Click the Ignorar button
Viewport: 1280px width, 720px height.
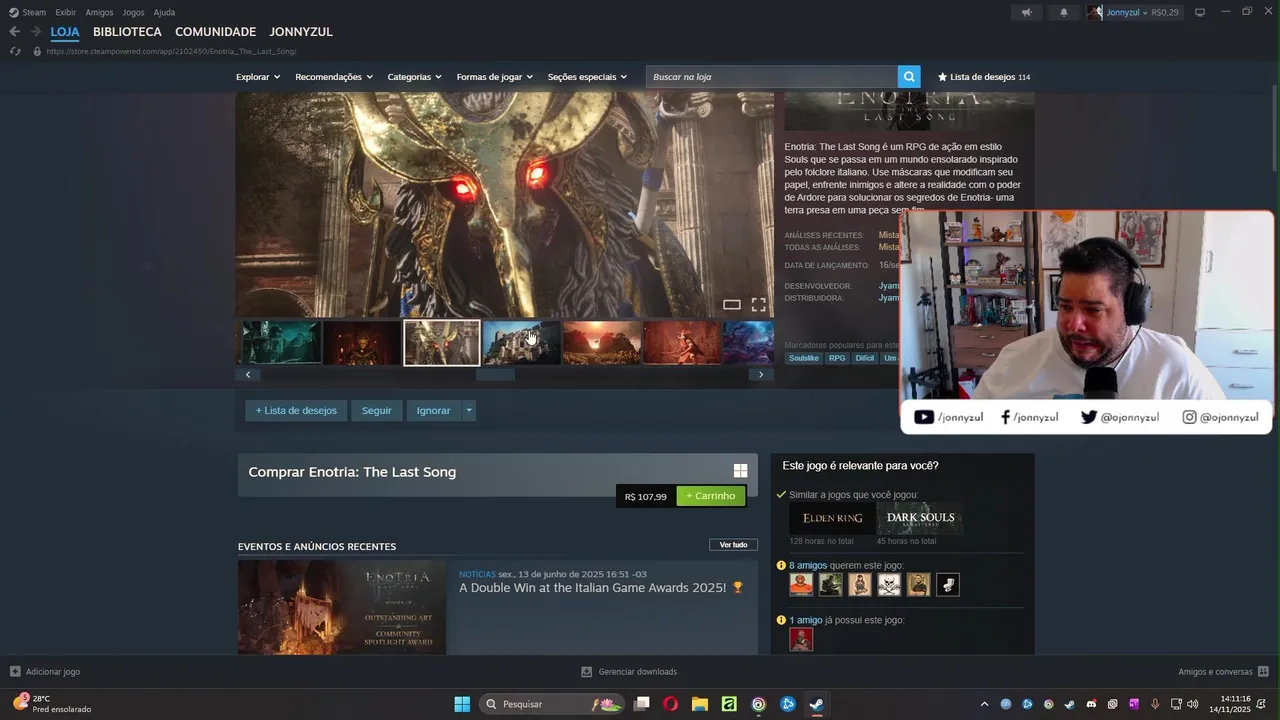click(433, 410)
